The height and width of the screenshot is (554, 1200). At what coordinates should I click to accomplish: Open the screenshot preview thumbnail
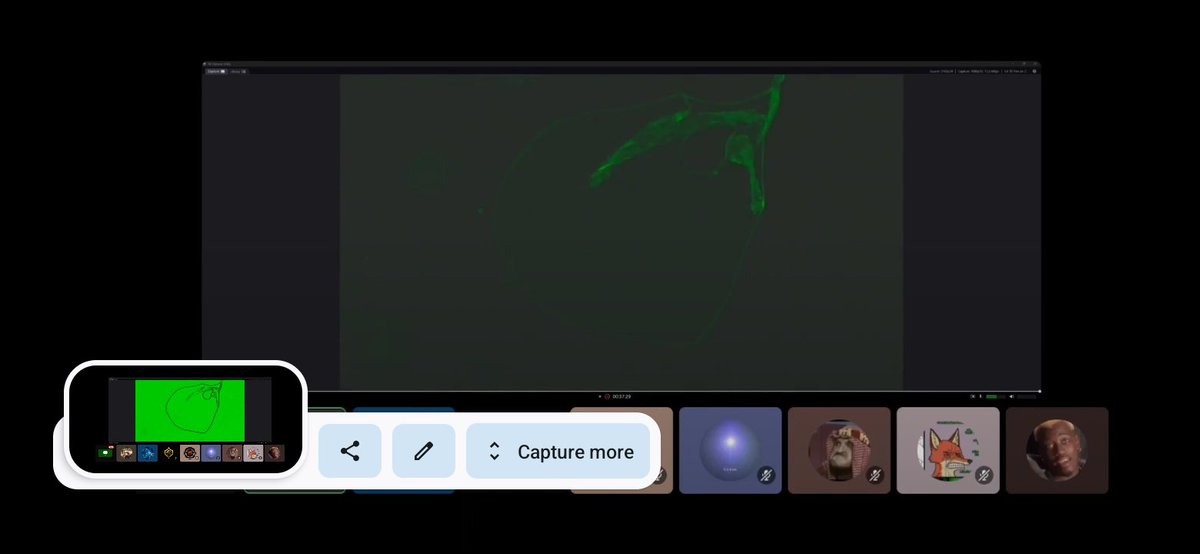click(185, 417)
